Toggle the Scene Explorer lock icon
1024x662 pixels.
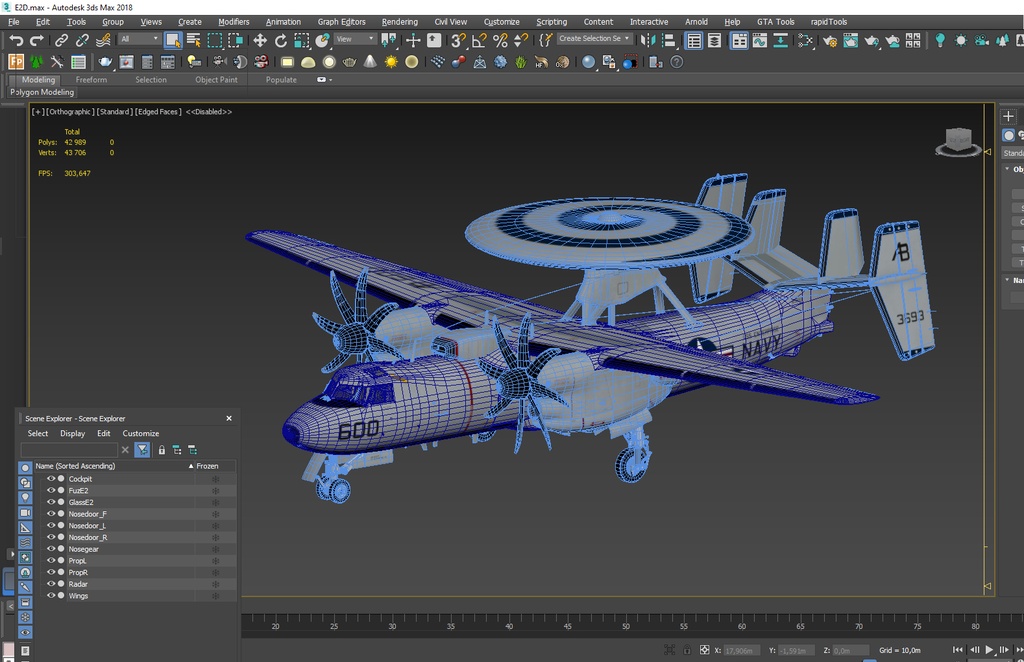point(161,450)
